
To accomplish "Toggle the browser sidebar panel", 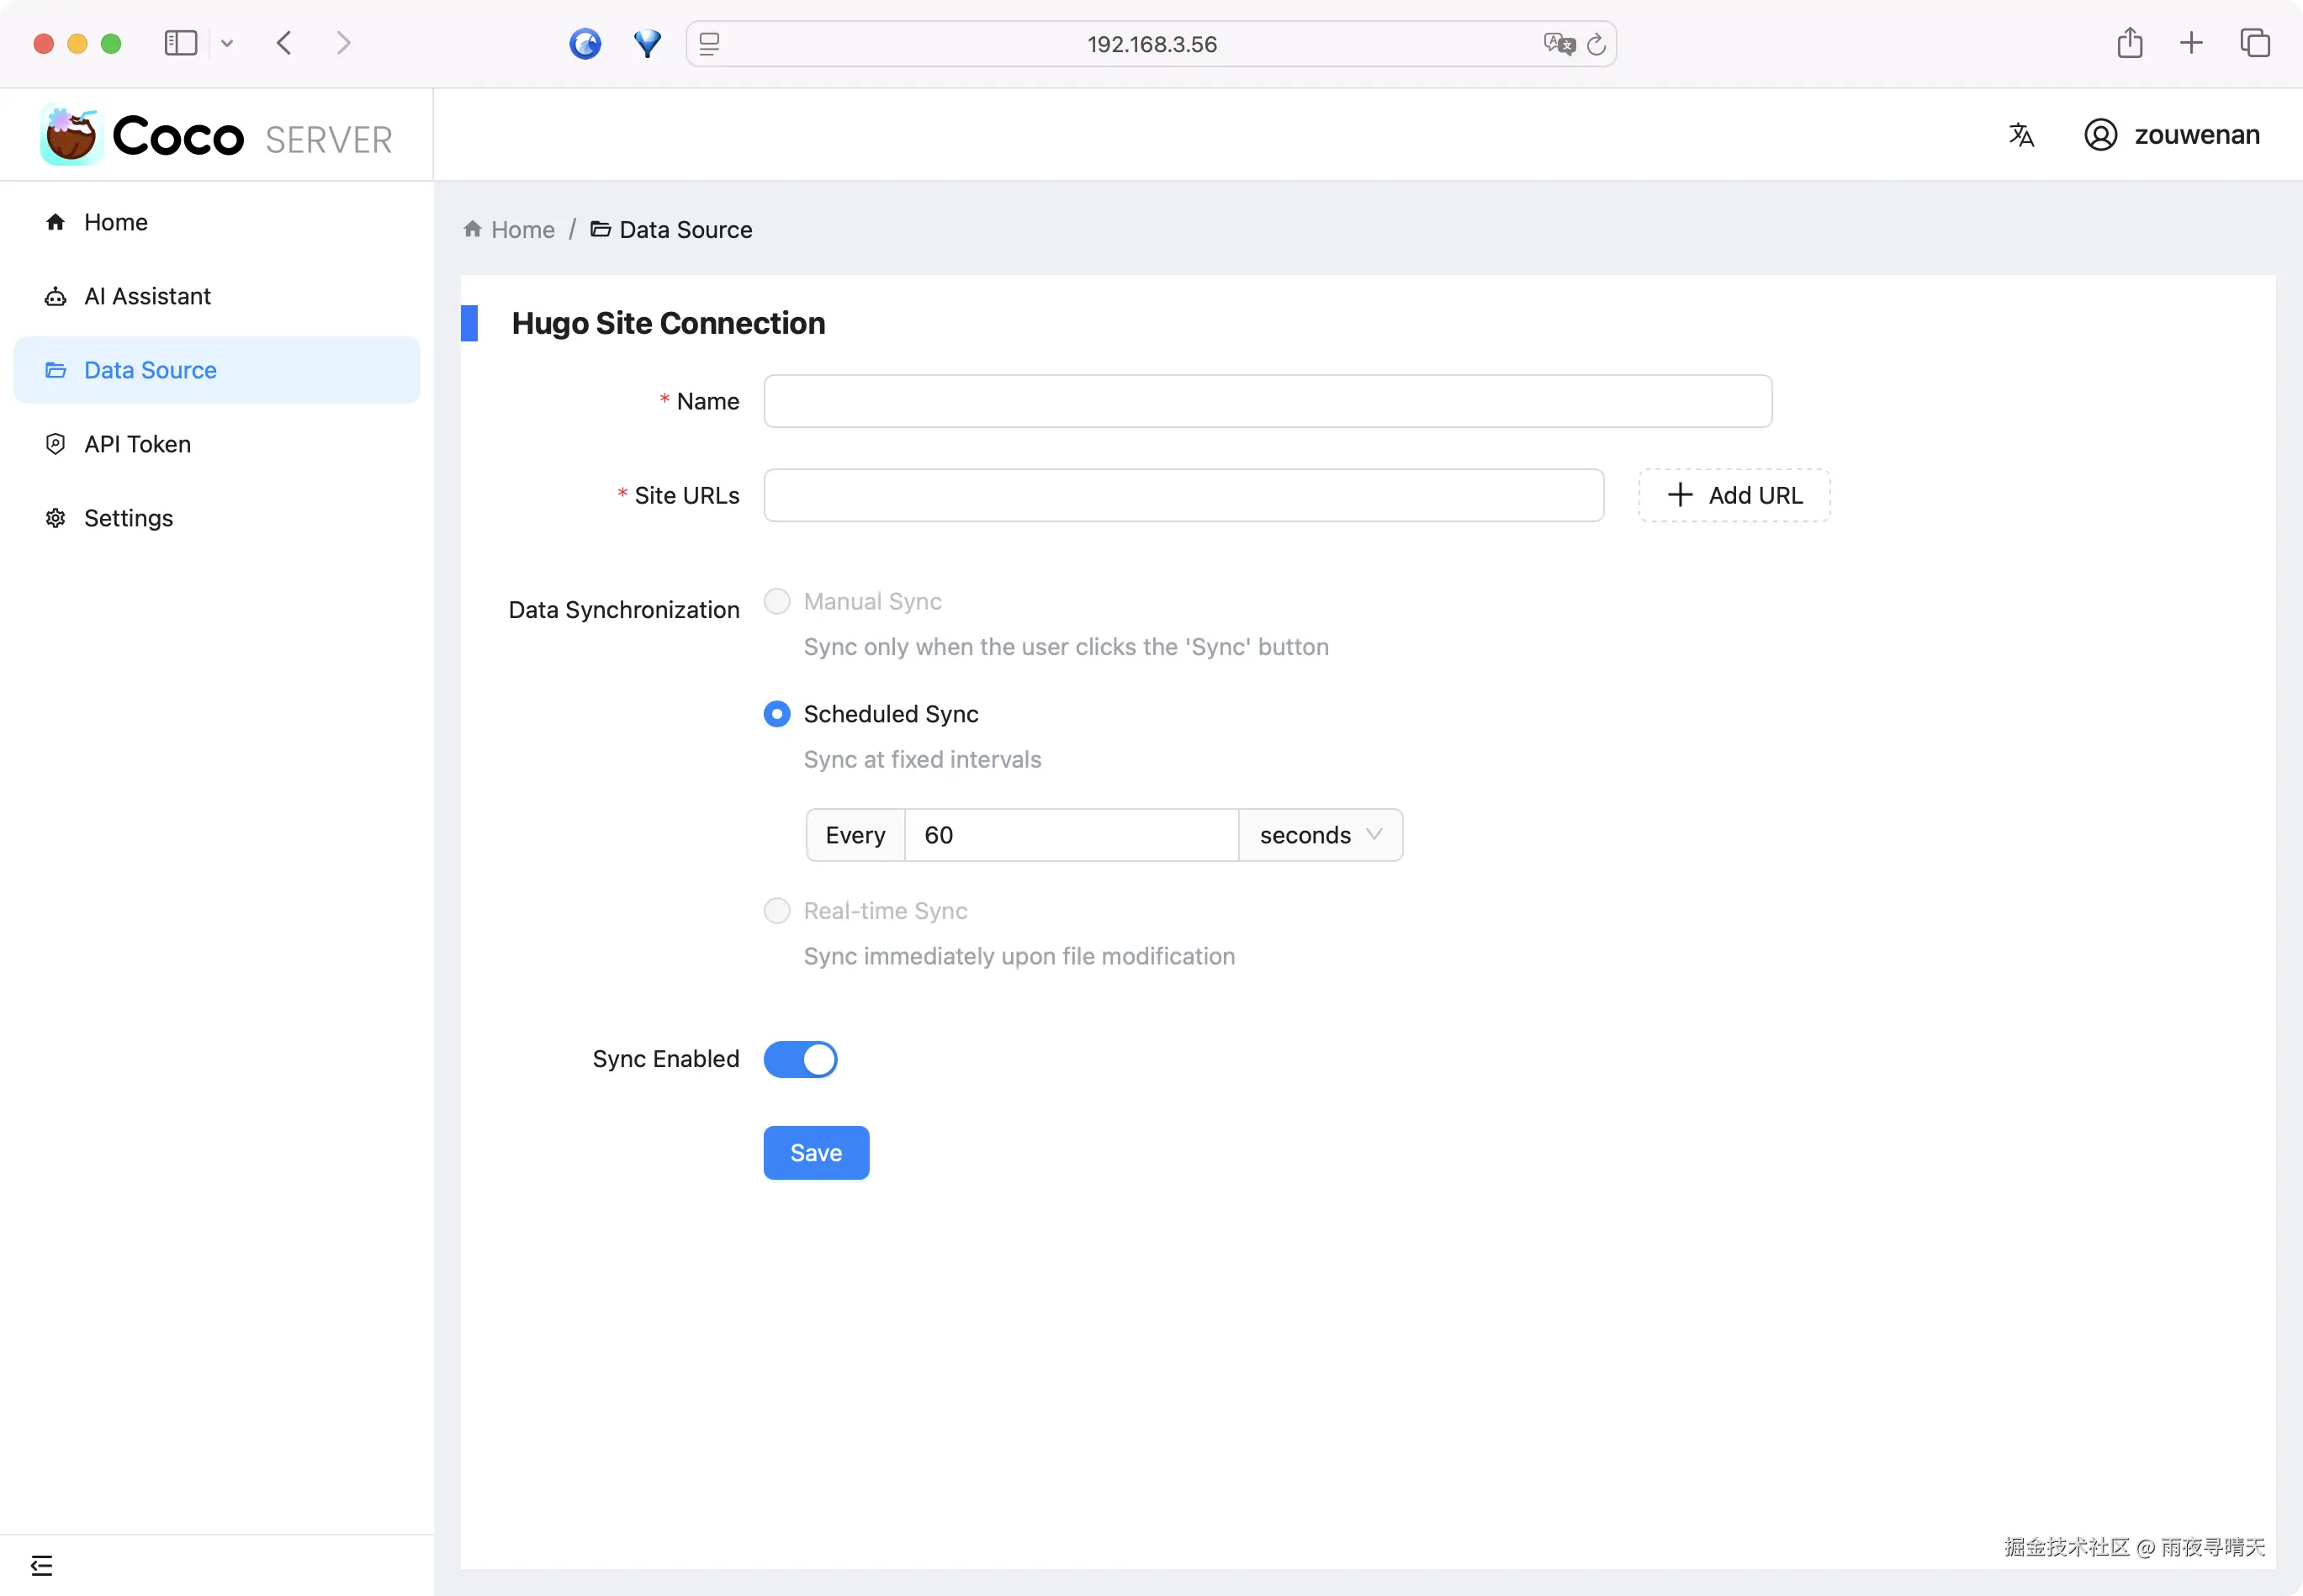I will [181, 43].
